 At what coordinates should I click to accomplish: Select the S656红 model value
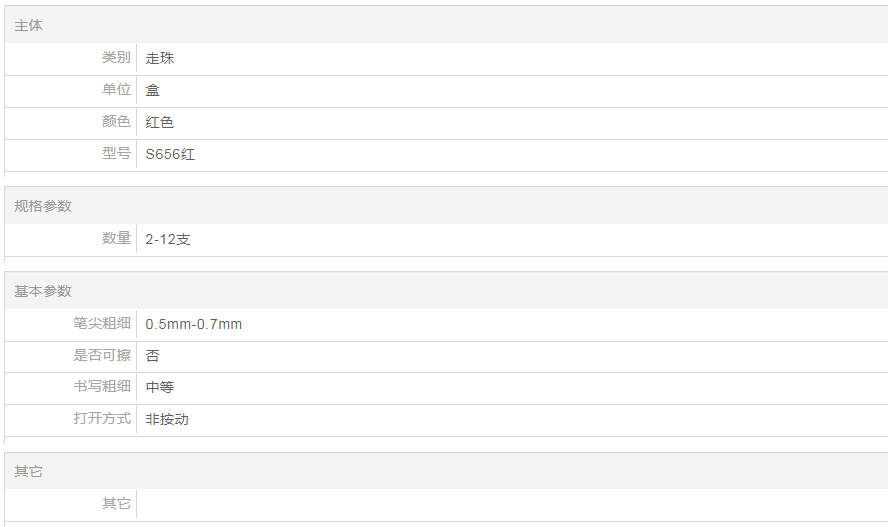coord(170,154)
